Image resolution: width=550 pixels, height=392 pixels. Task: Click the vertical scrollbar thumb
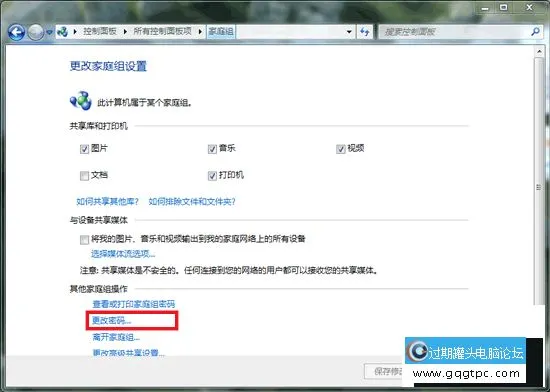pyautogui.click(x=539, y=181)
